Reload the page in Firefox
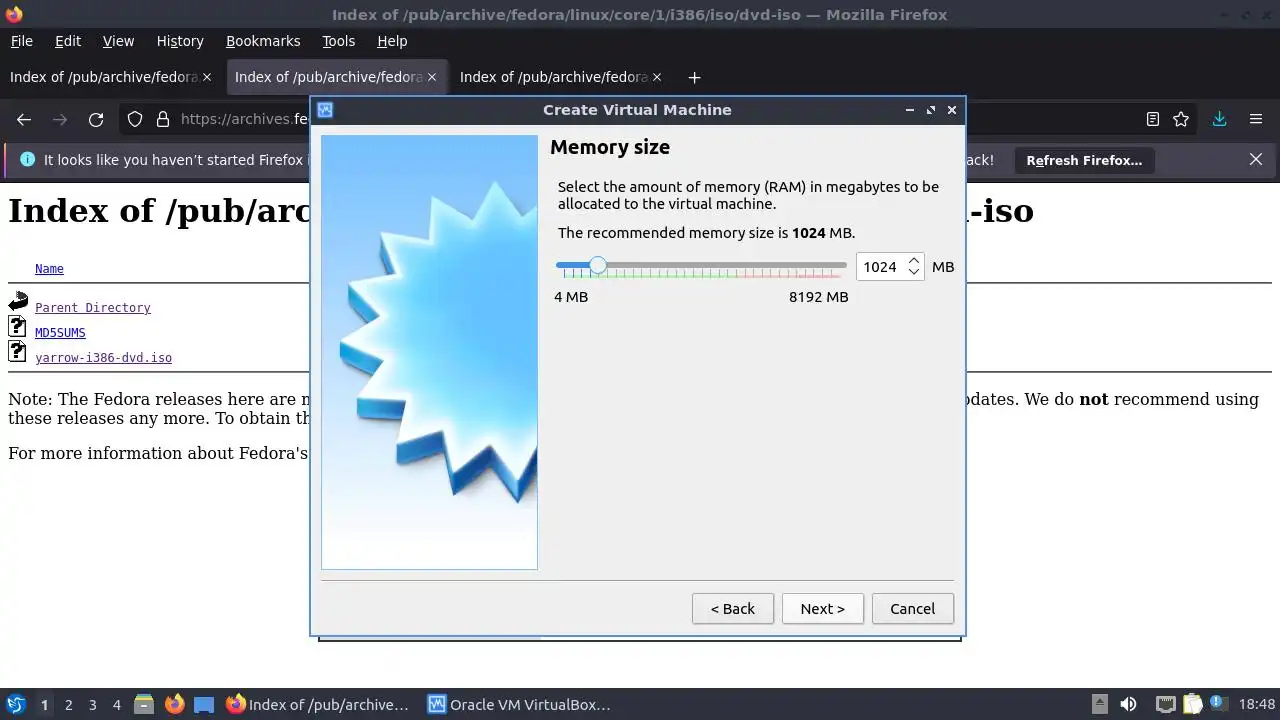This screenshot has height=720, width=1280. (96, 119)
